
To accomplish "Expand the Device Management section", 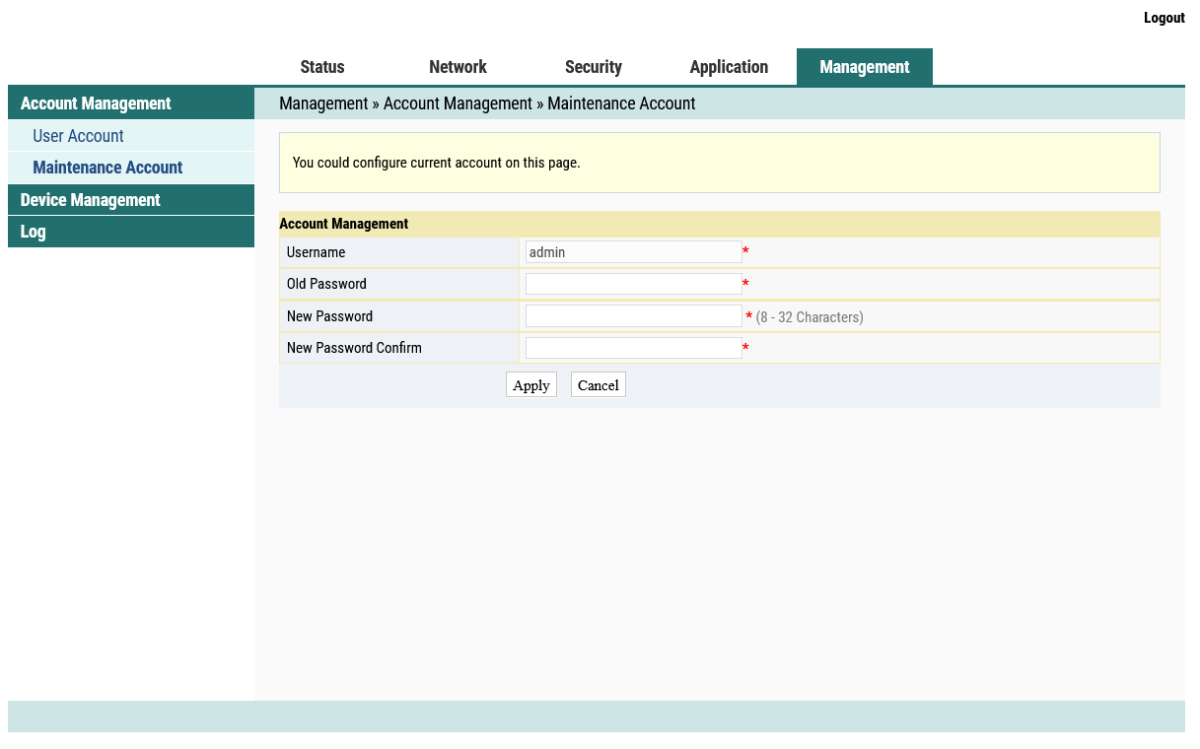I will 90,200.
